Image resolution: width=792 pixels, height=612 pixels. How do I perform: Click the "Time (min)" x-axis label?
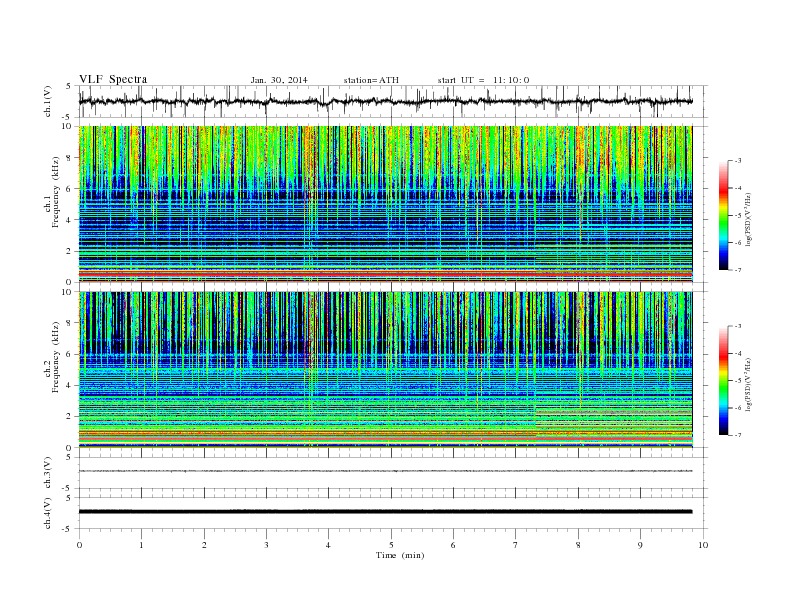click(x=400, y=555)
